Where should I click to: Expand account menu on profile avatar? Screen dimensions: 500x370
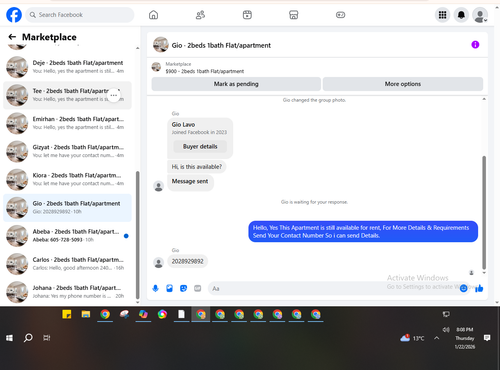pos(480,15)
